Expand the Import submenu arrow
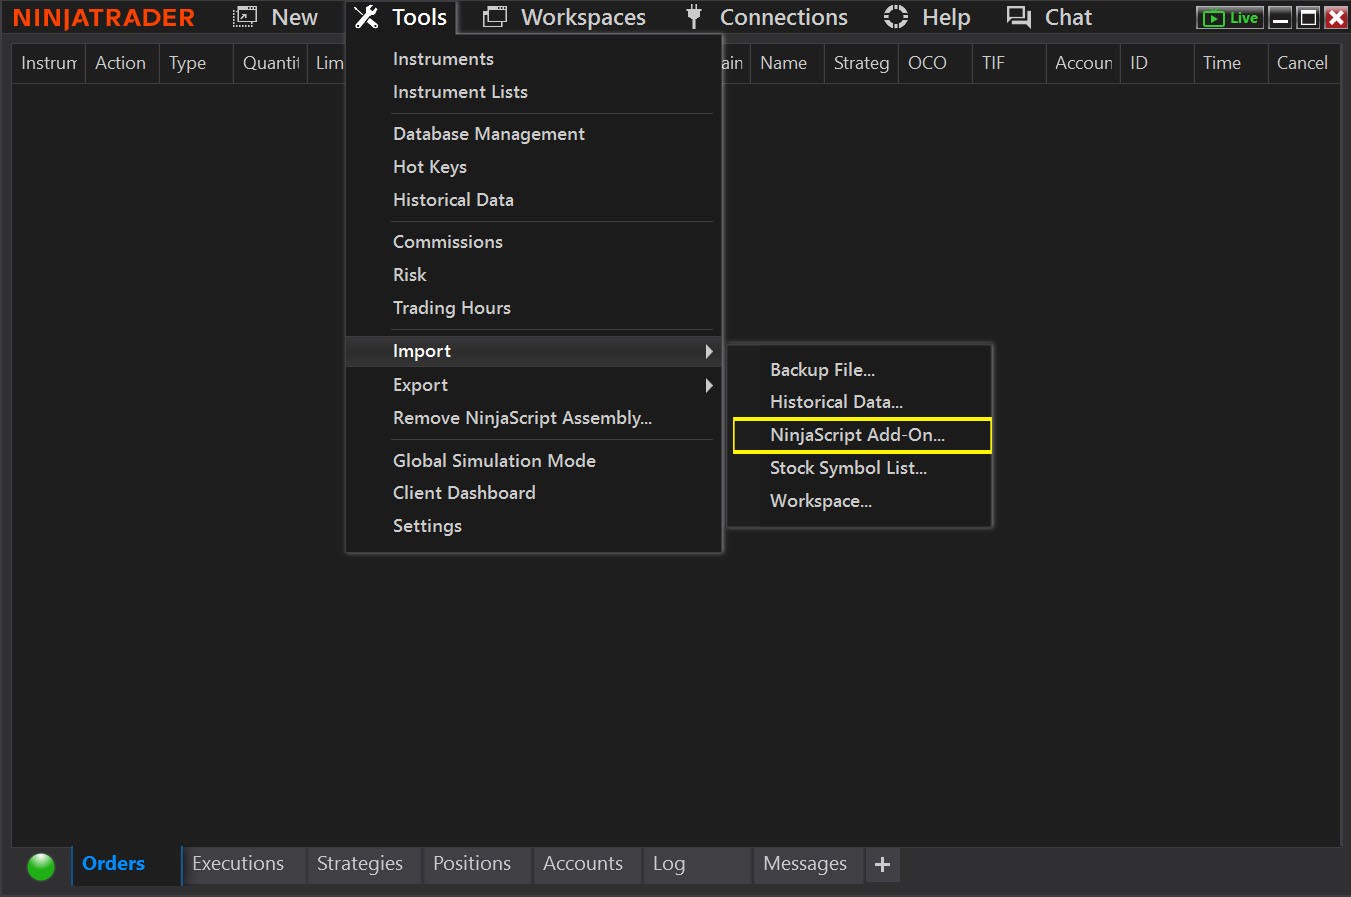This screenshot has width=1351, height=897. coord(708,351)
